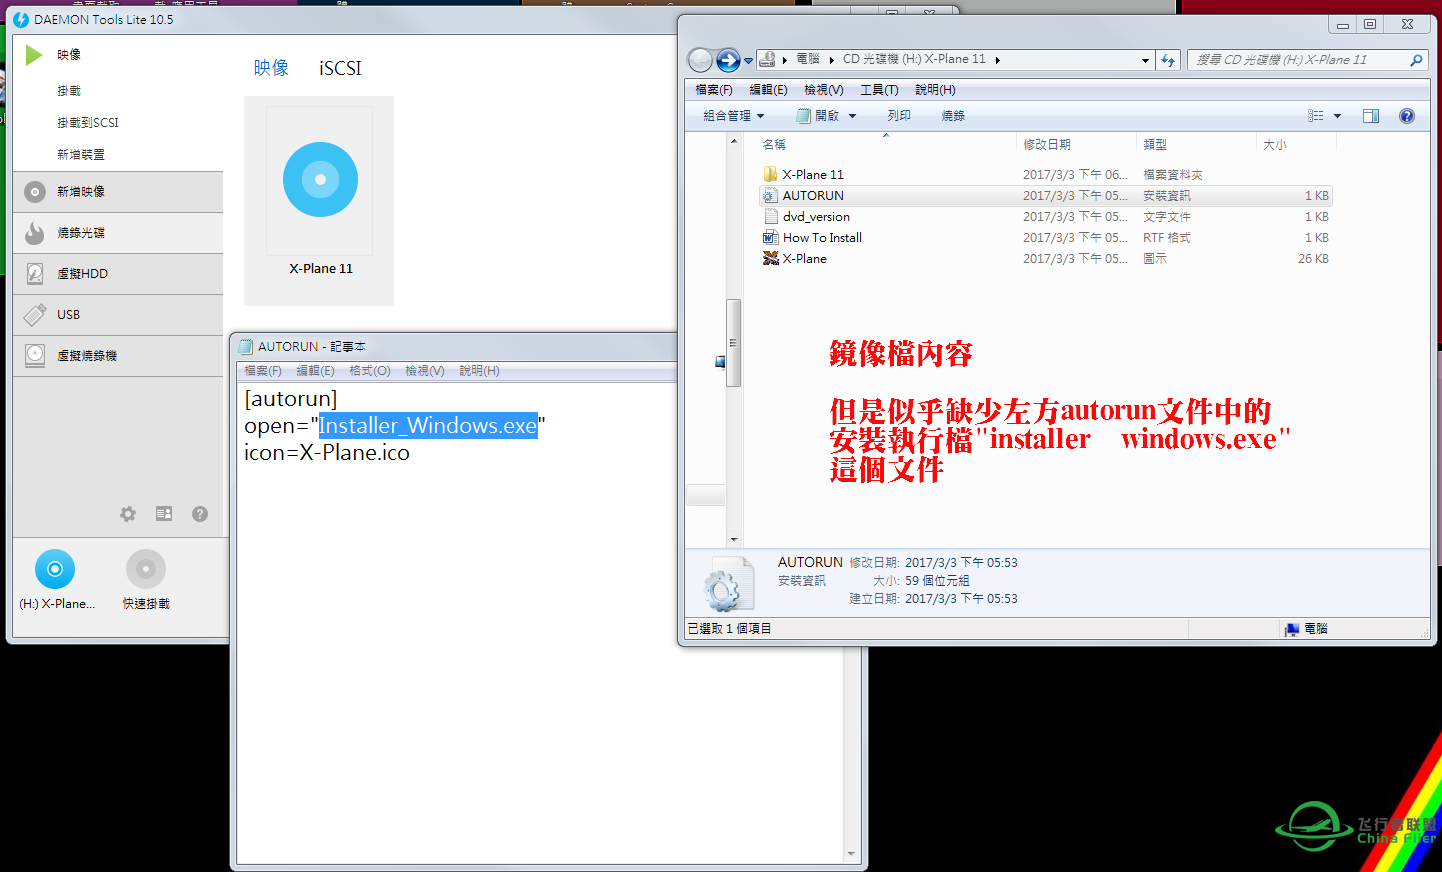Select the 燒錄光碟 flame icon
The image size is (1442, 872).
(x=35, y=233)
